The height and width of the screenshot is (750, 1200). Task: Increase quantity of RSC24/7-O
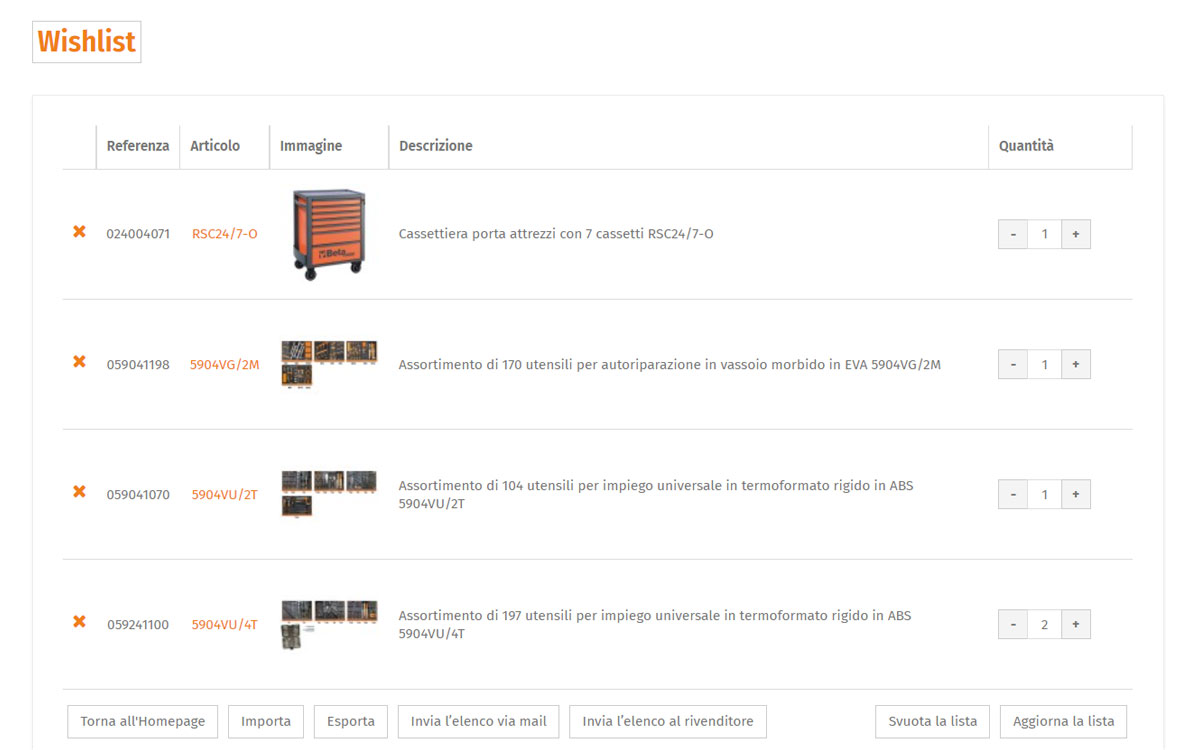[1076, 234]
